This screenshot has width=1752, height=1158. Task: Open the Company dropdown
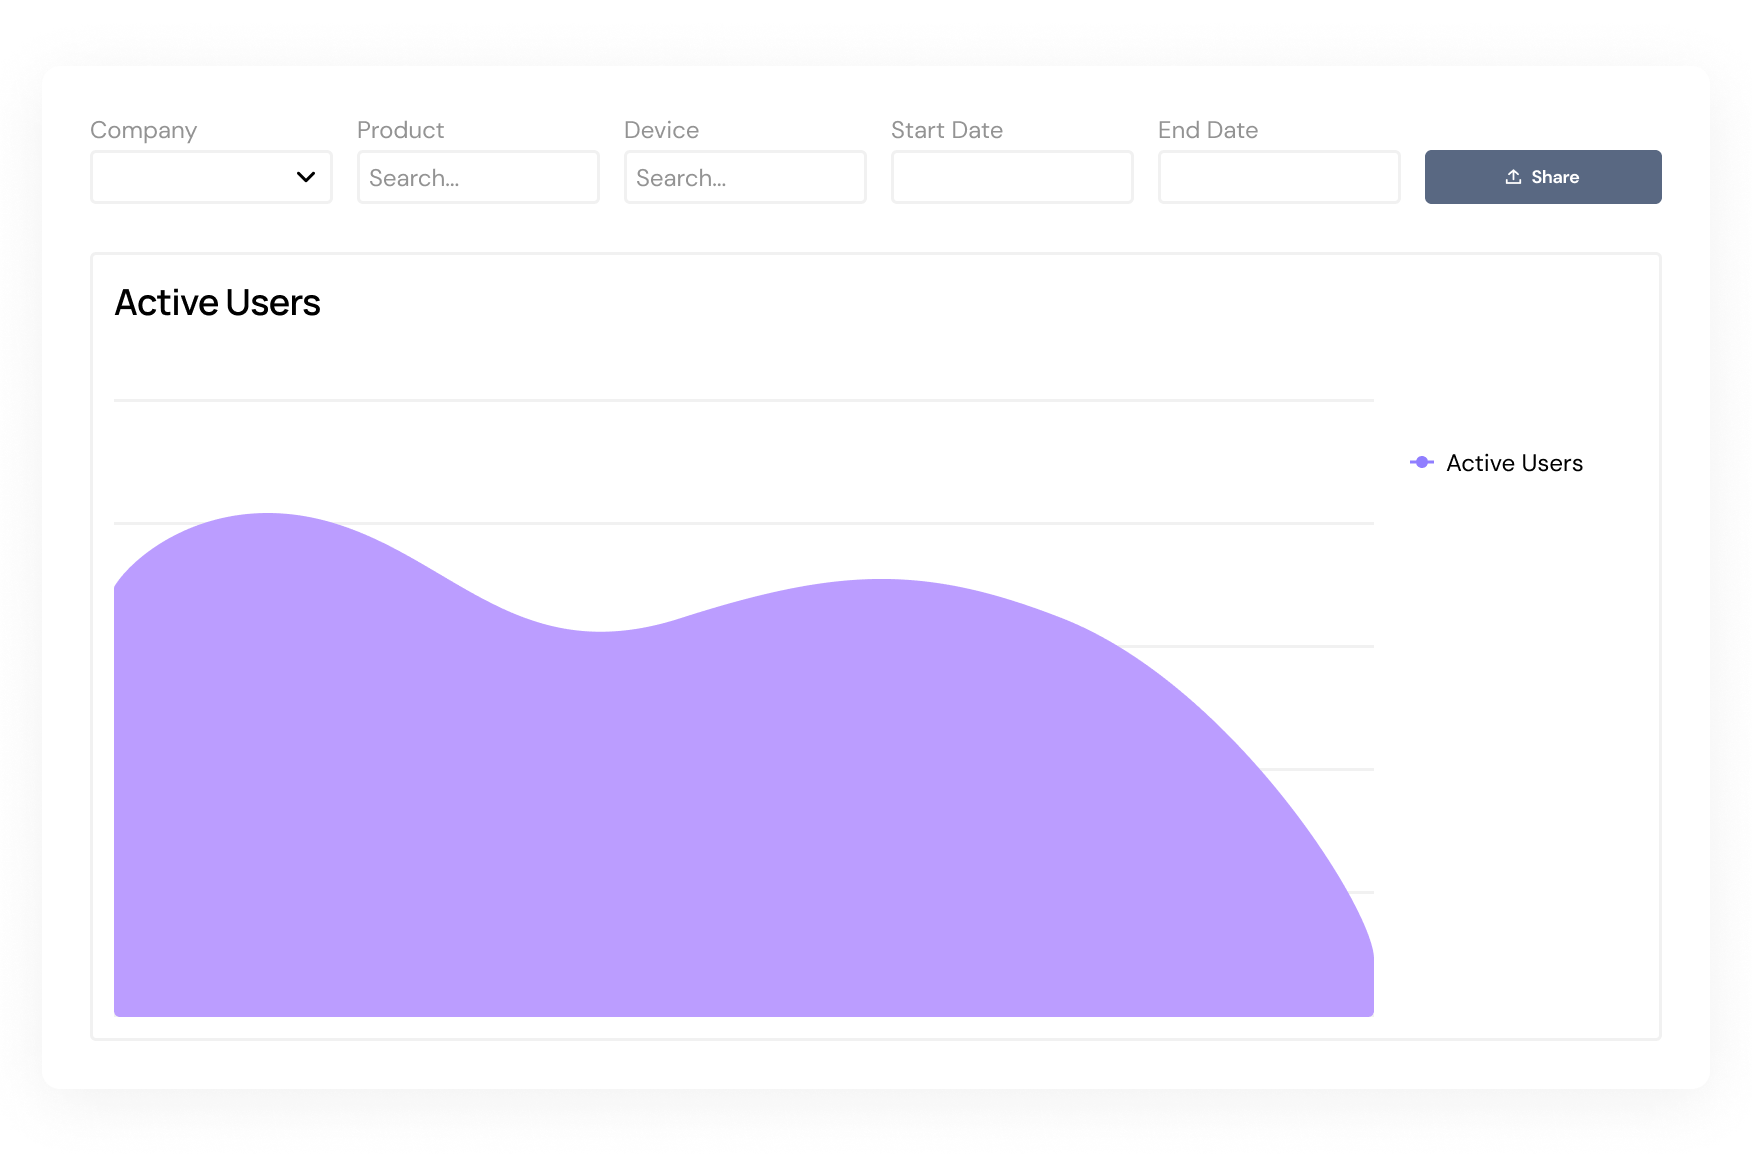211,177
